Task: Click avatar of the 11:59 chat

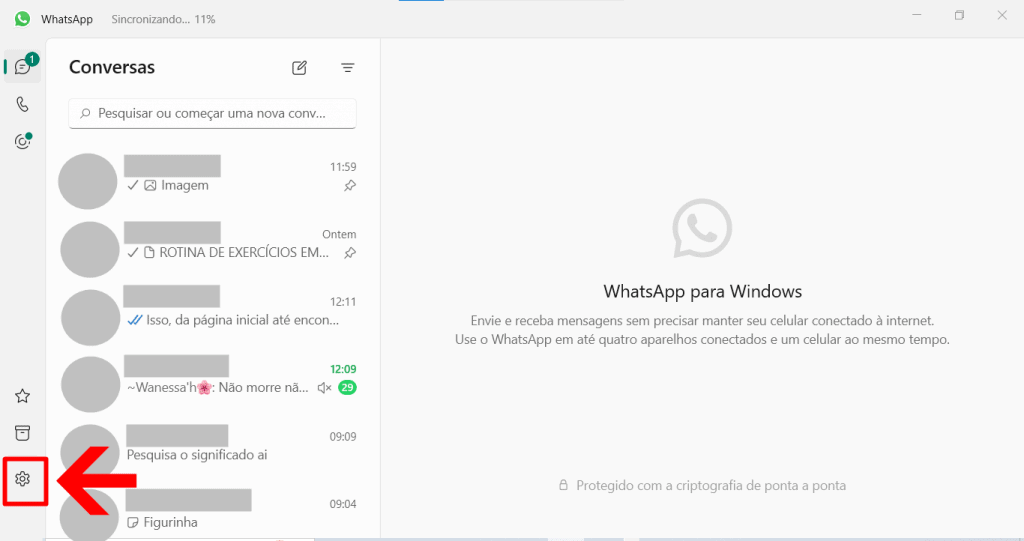Action: coord(88,182)
